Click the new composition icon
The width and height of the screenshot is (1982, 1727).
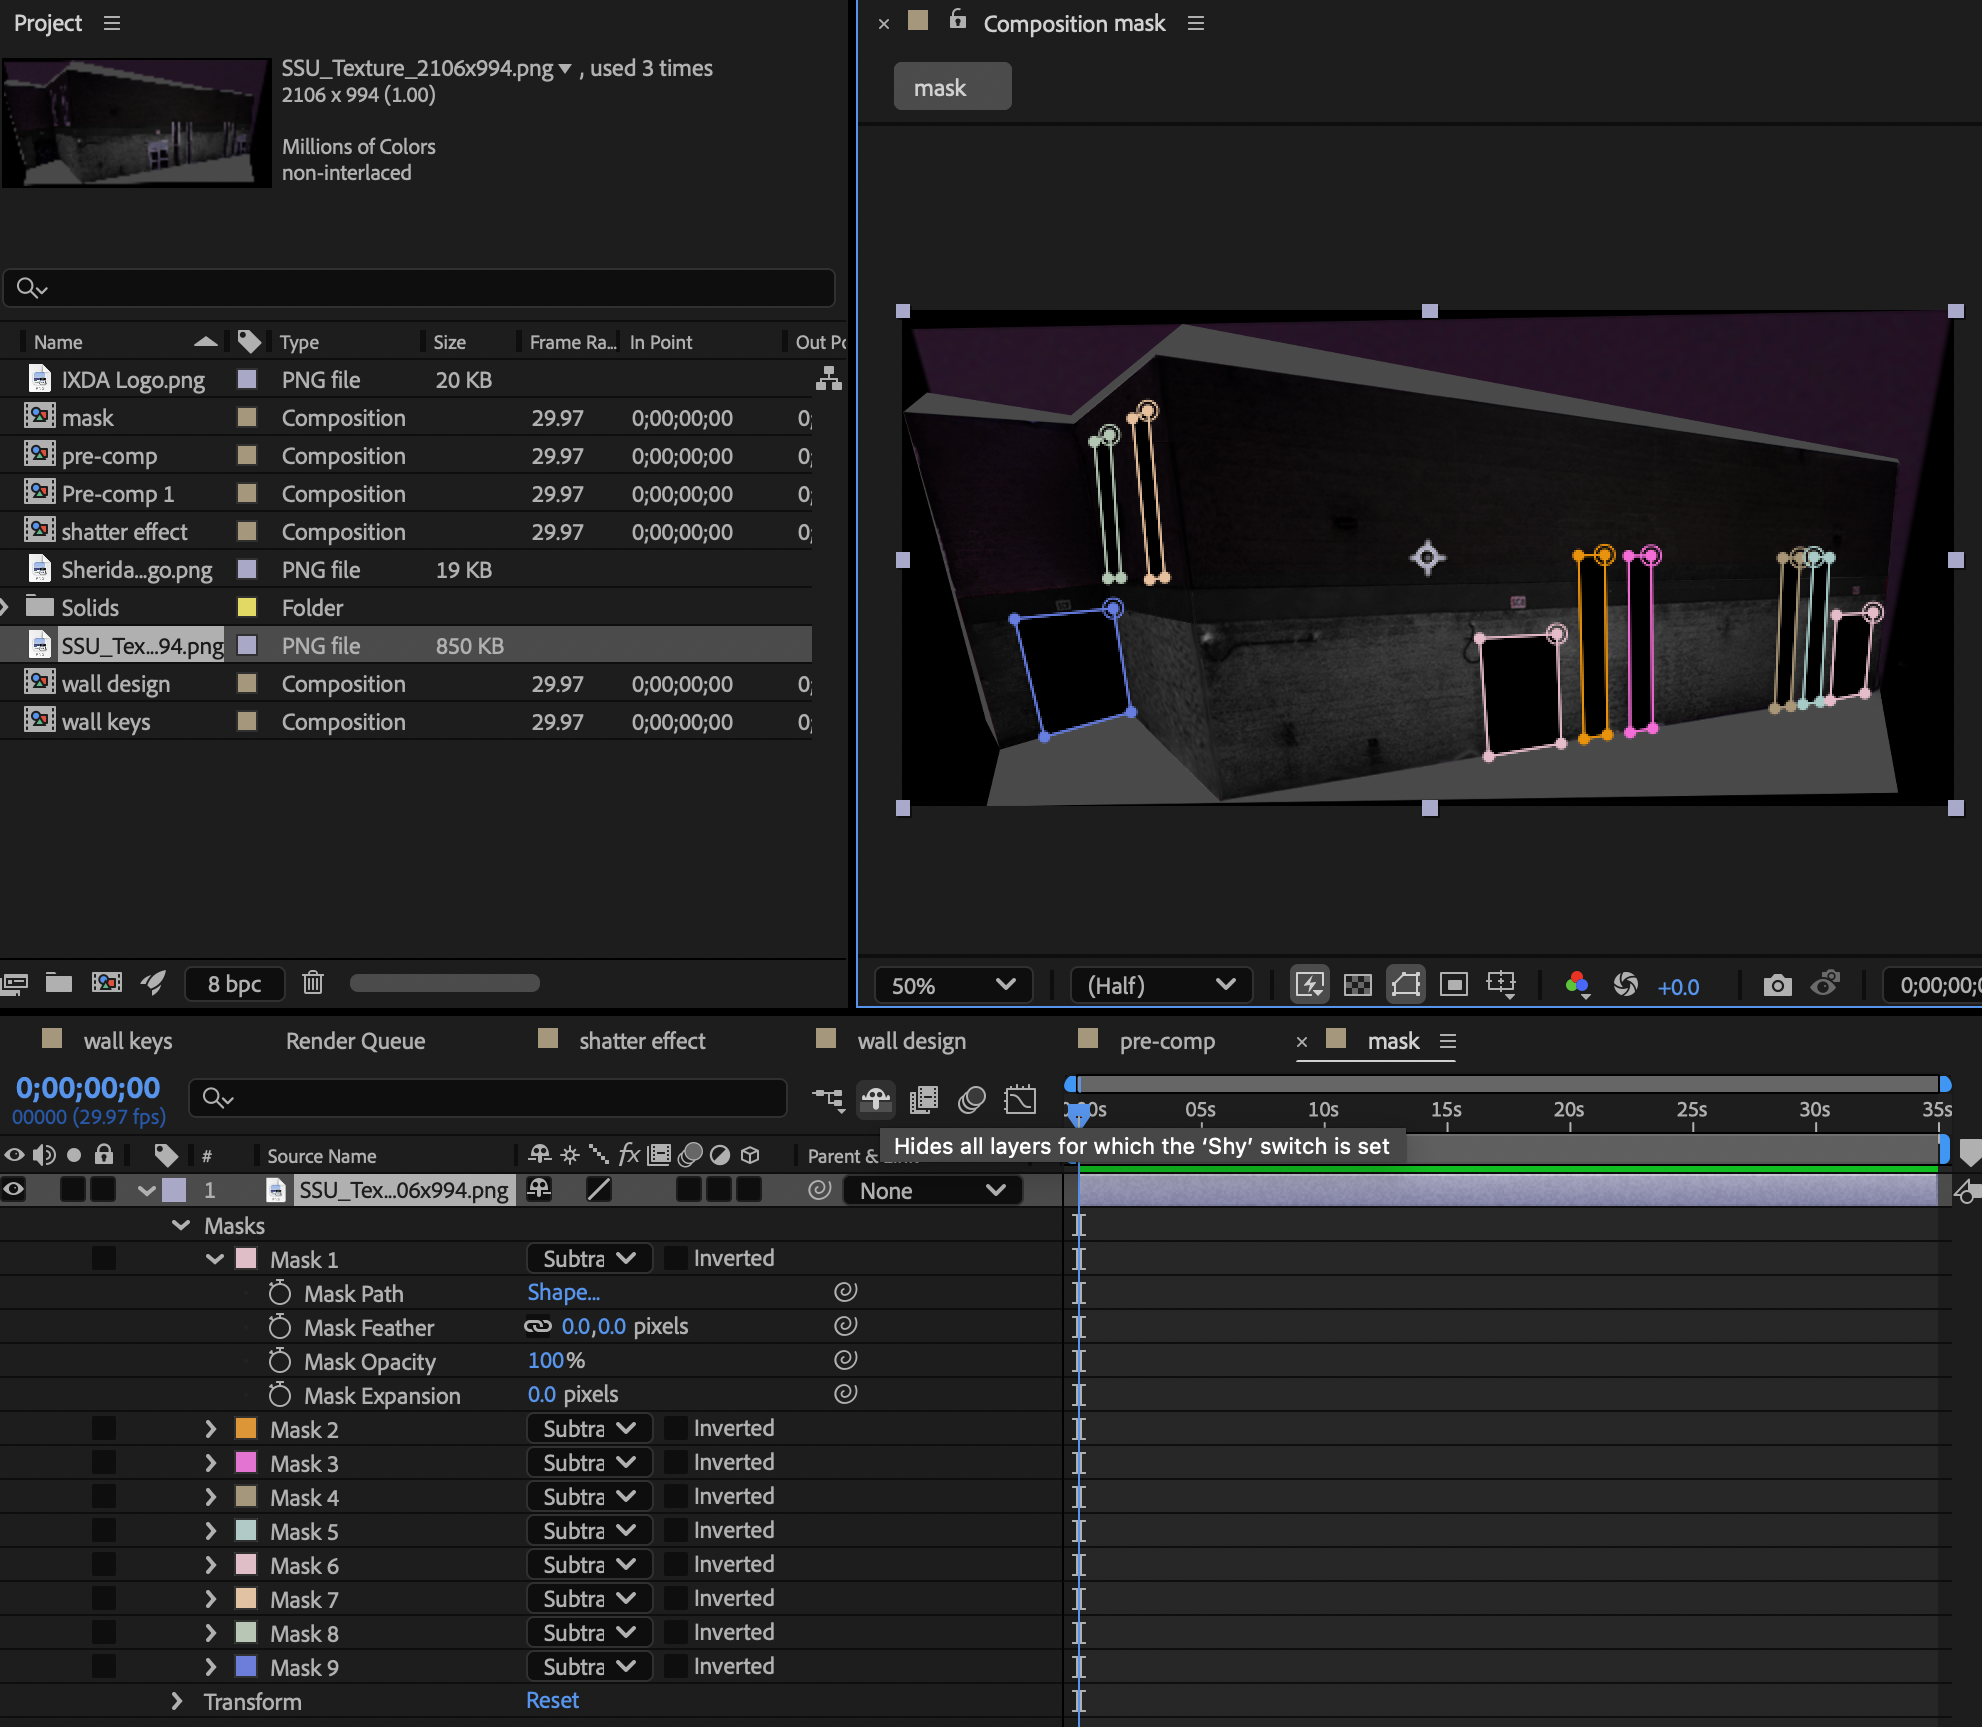pos(106,983)
